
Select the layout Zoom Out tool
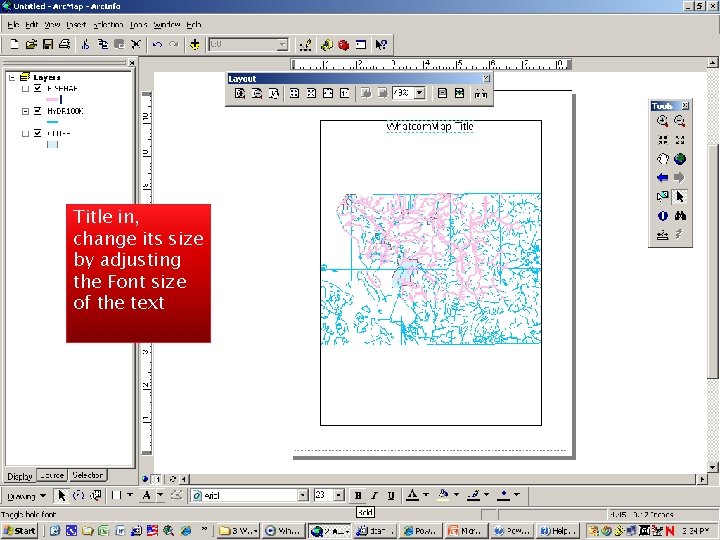coord(257,94)
